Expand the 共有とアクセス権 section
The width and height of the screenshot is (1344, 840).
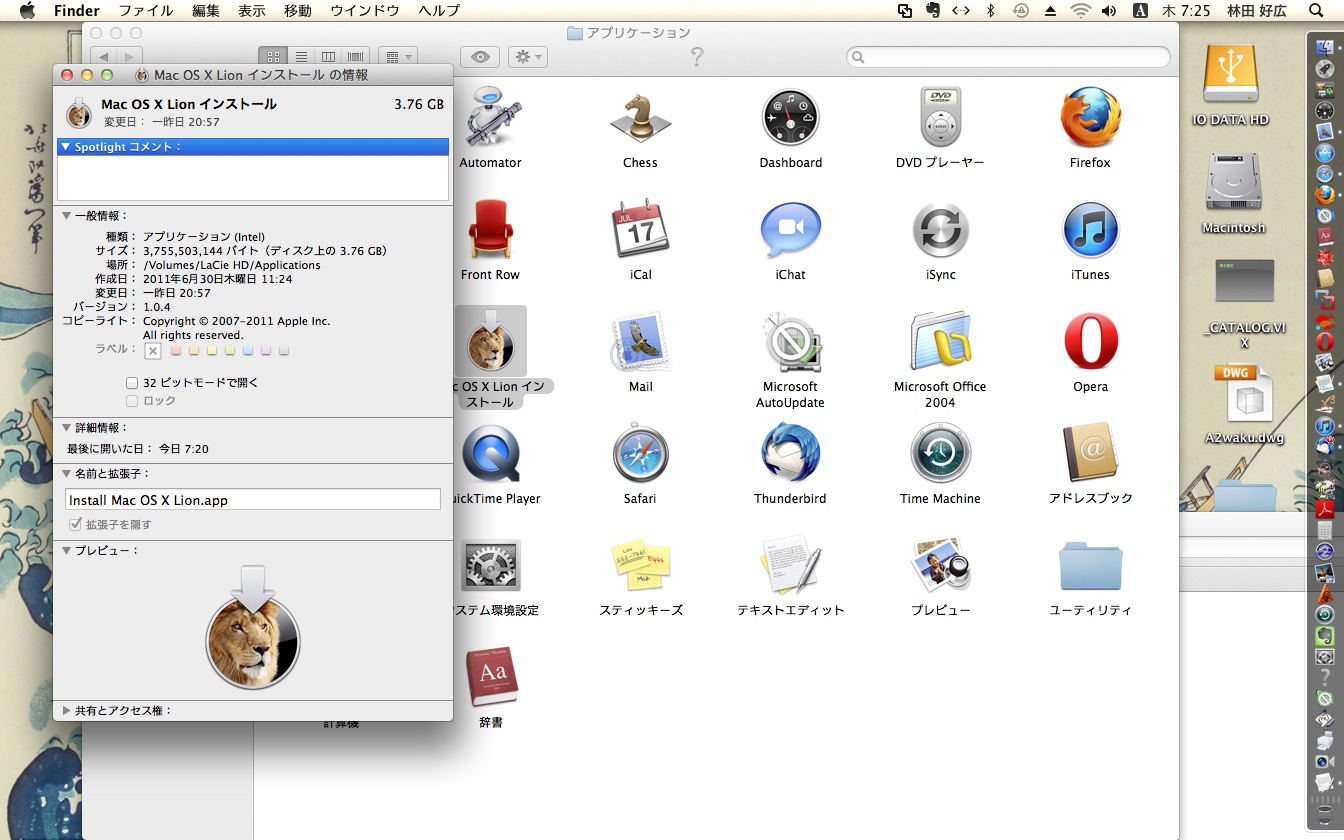click(x=67, y=711)
